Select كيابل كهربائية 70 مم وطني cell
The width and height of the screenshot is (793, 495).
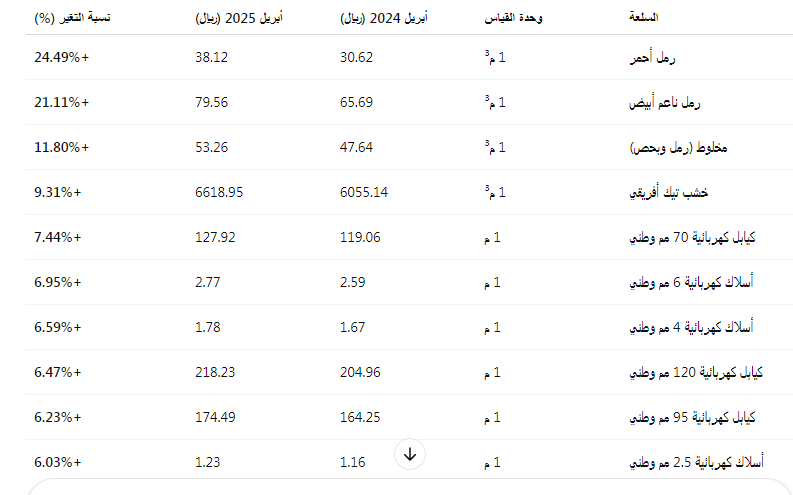[x=692, y=237]
